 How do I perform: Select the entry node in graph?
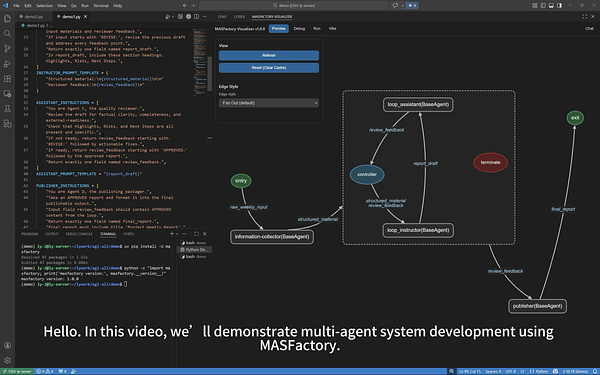coord(241,181)
